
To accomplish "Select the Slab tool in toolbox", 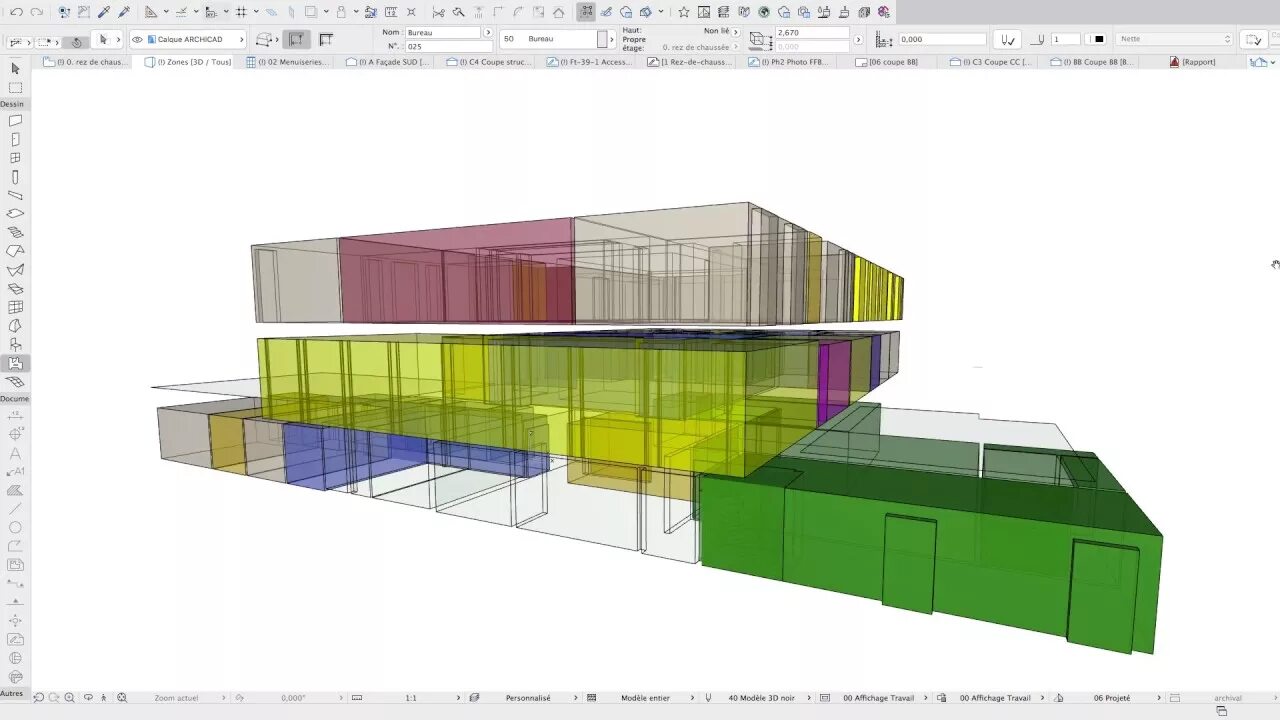I will point(15,214).
